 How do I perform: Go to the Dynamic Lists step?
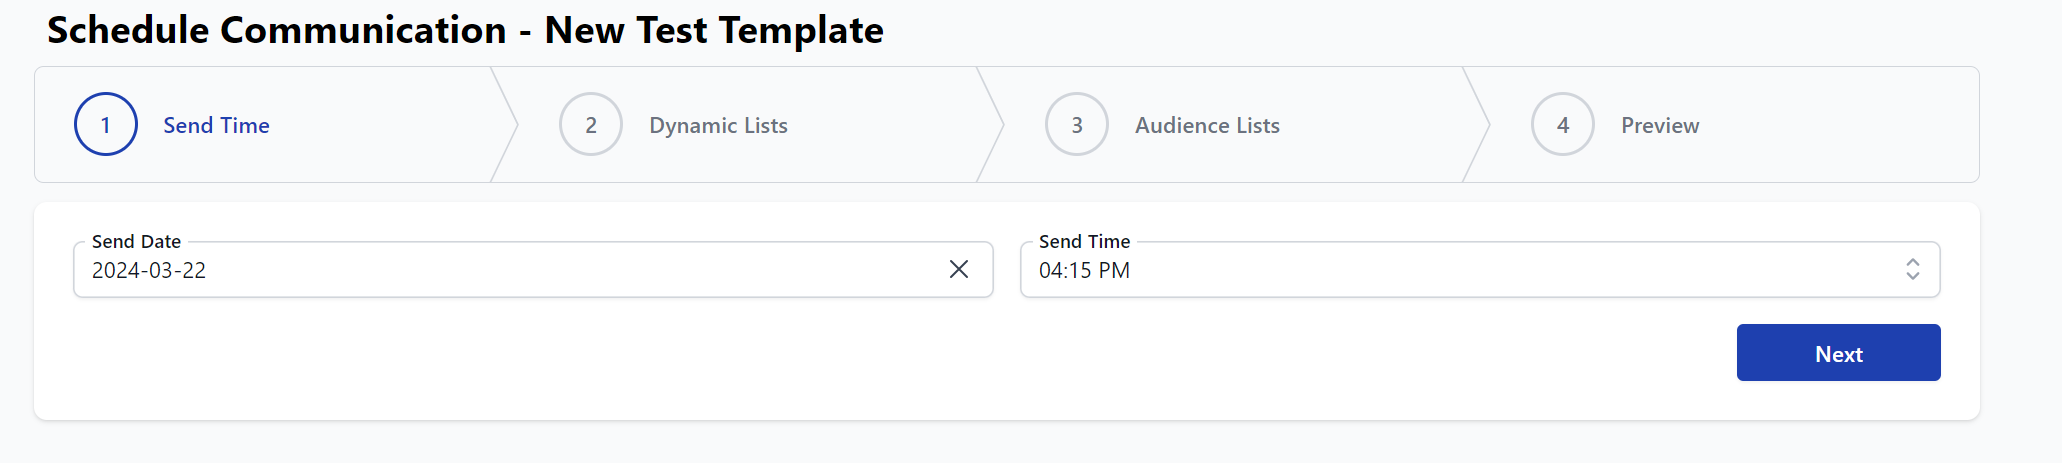click(718, 125)
